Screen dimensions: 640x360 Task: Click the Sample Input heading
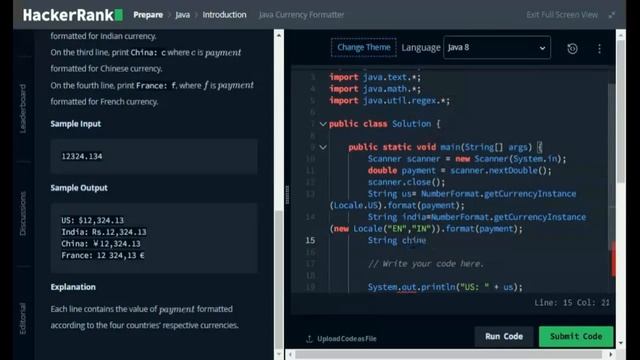[x=76, y=124]
